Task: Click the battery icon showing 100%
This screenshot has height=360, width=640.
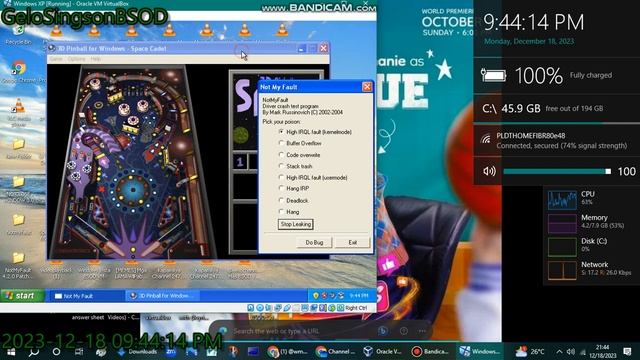Action: pyautogui.click(x=493, y=76)
